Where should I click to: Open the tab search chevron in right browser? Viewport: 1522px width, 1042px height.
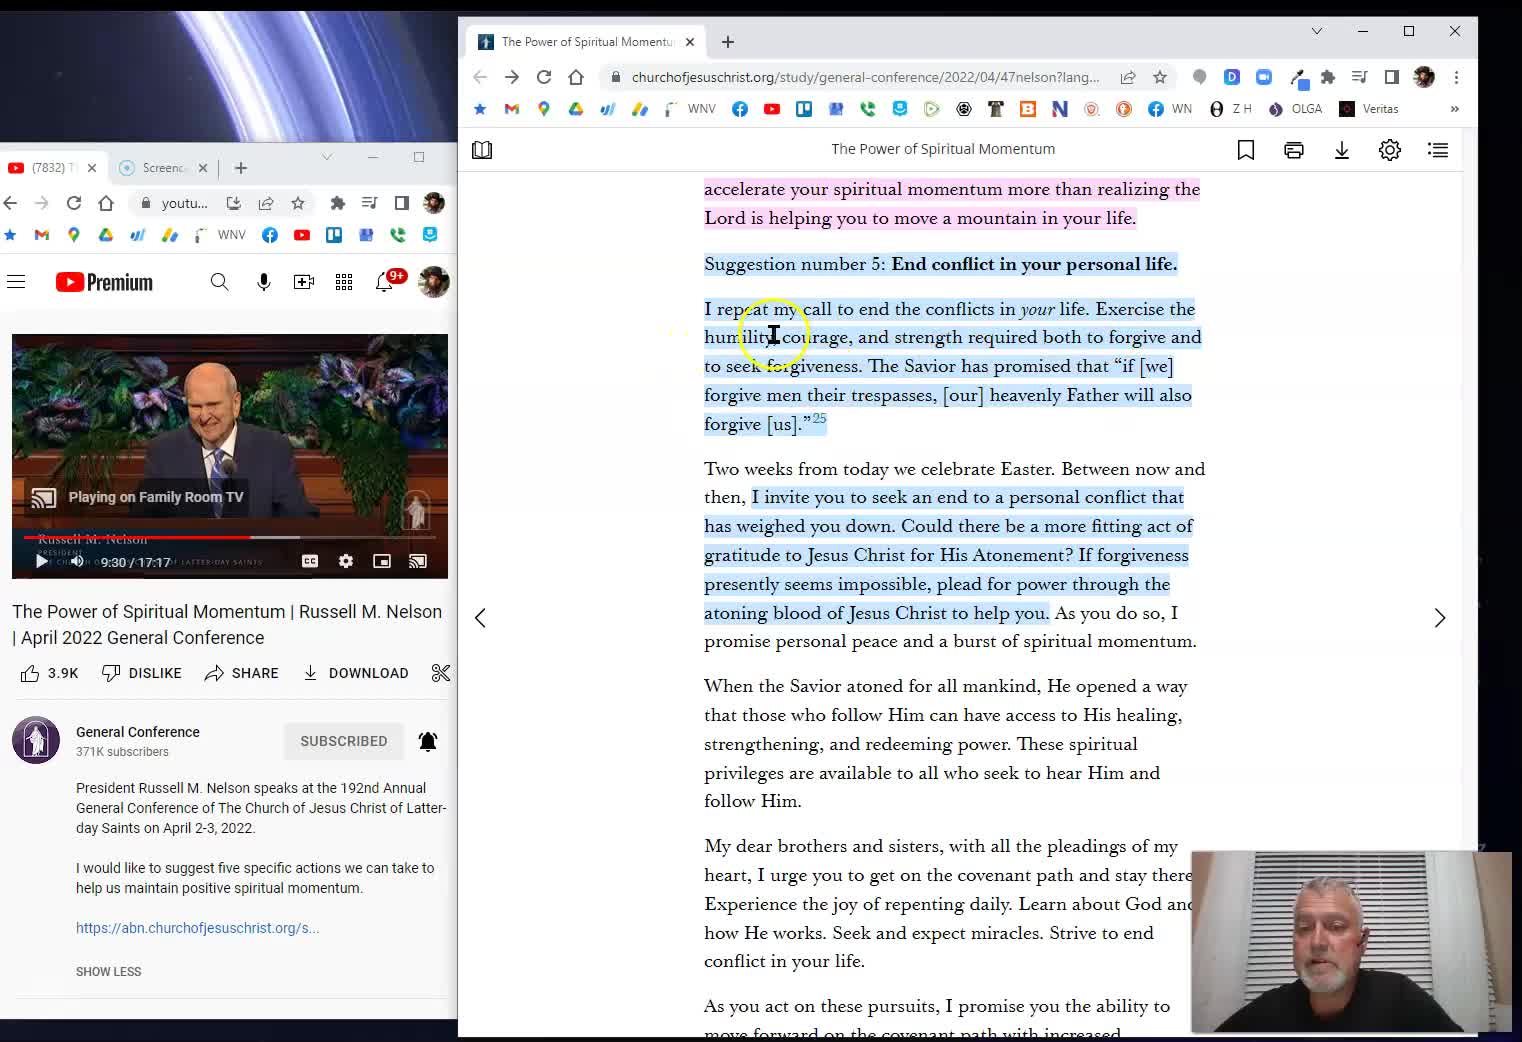[x=1317, y=31]
